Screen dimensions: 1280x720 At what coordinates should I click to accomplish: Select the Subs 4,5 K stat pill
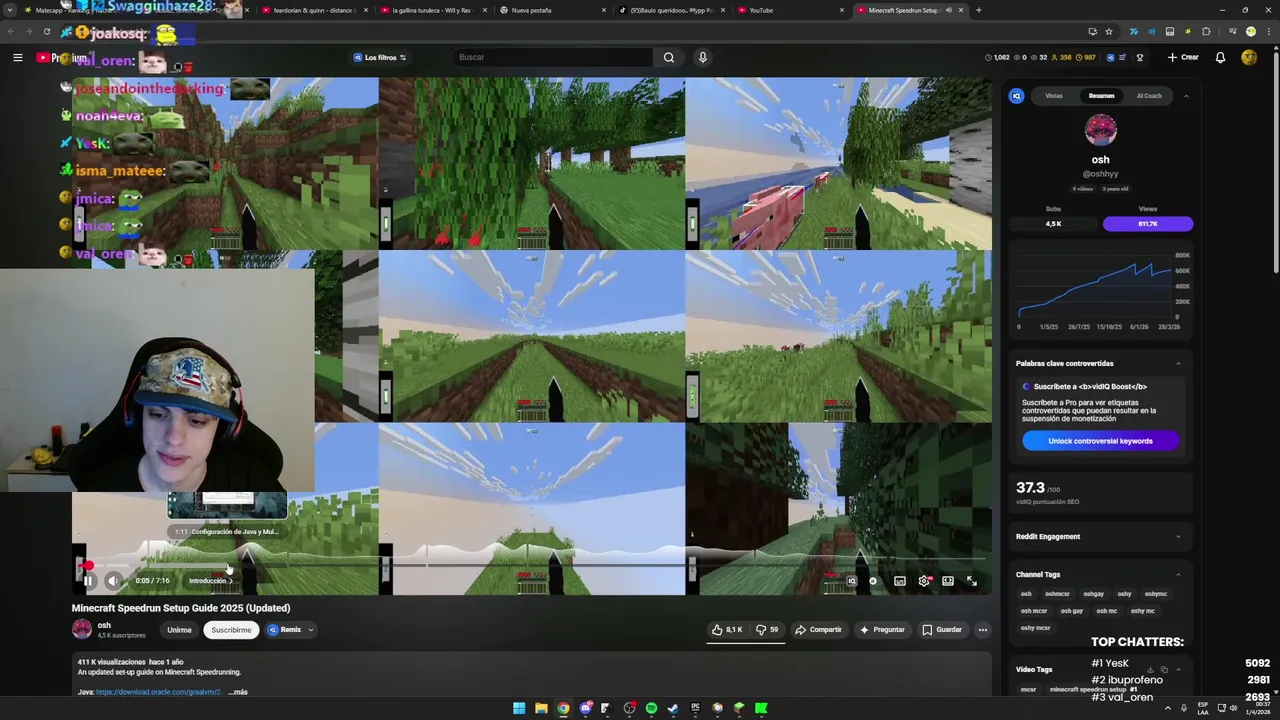click(1053, 224)
